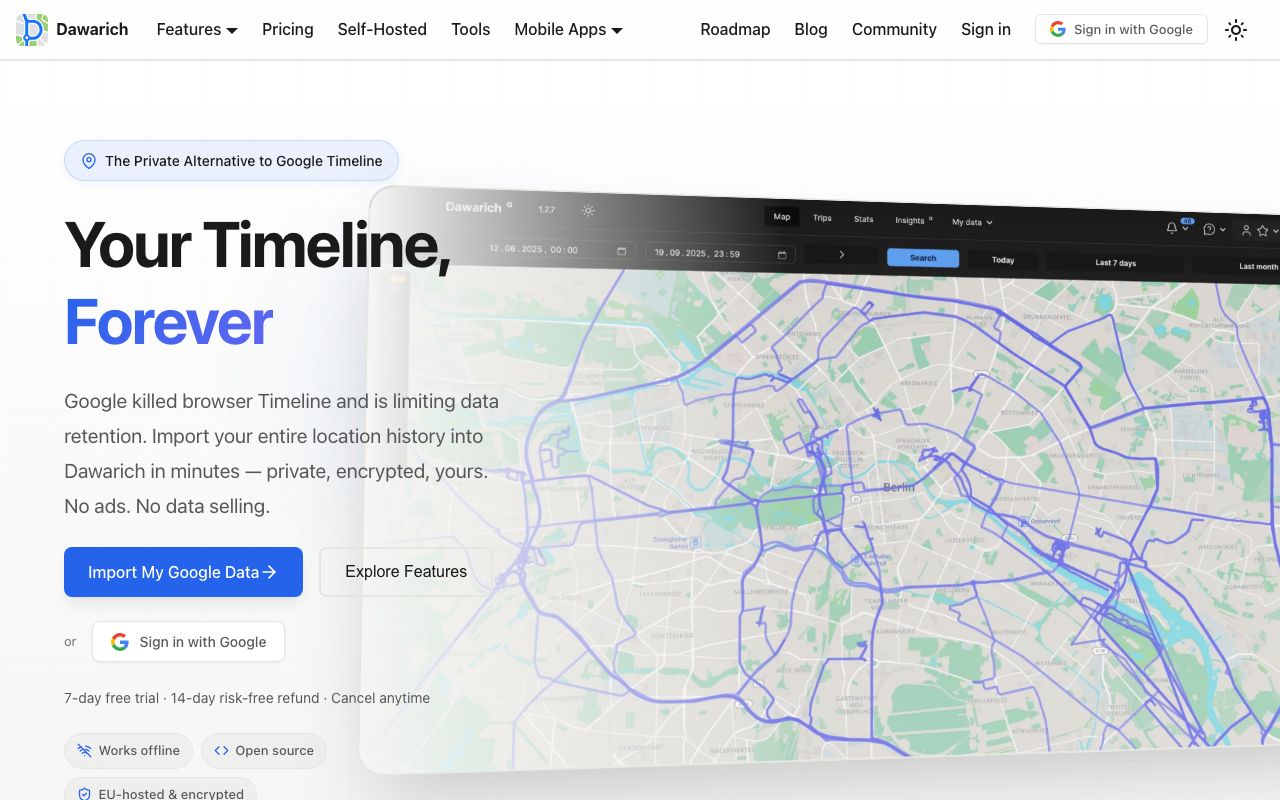
Task: Click the 'Google killed browser Timeline' paragraph
Action: pos(282,454)
